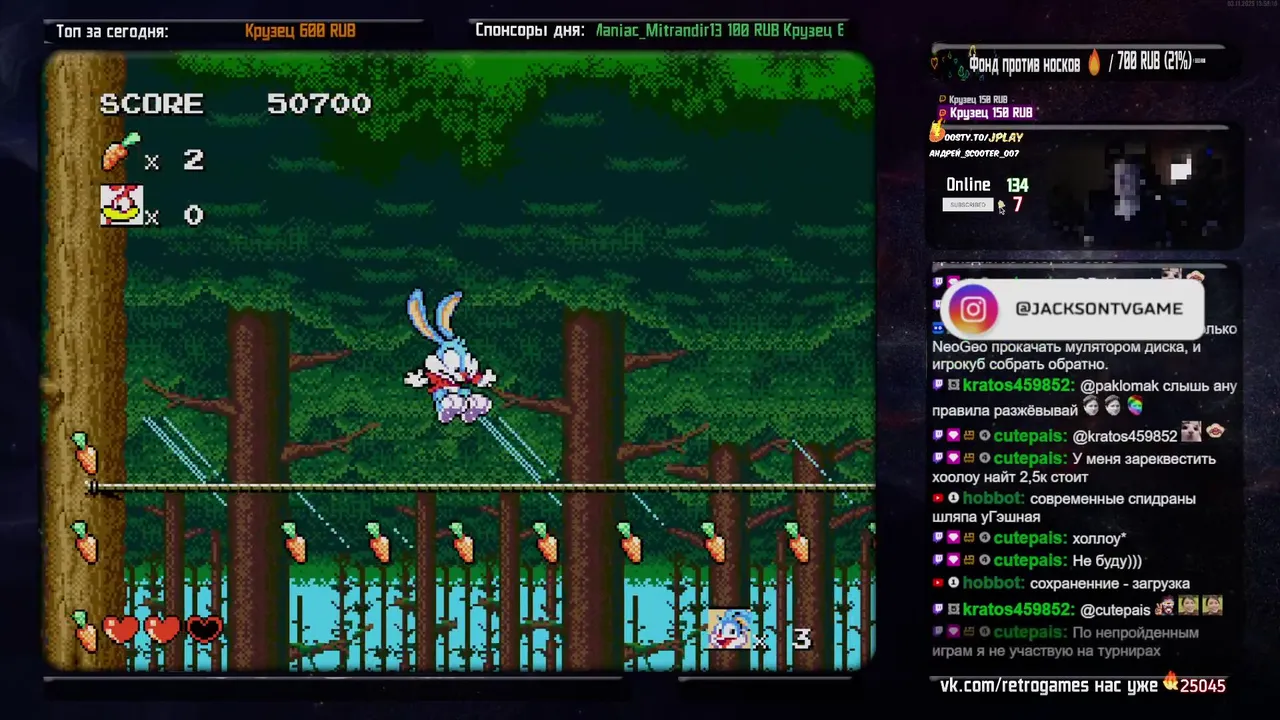1280x720 pixels.
Task: Click the flame icon in Фонд против носков bar
Action: pyautogui.click(x=1094, y=63)
